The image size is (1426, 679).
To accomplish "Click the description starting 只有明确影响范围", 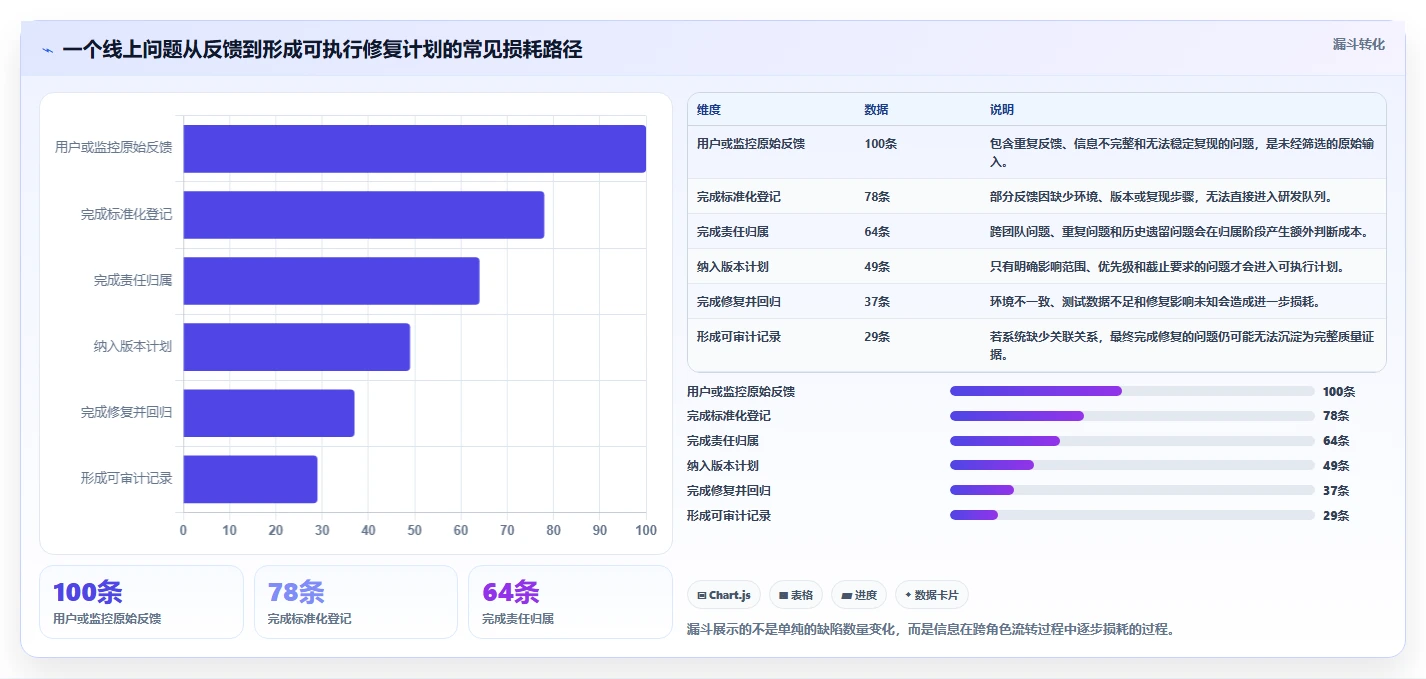I will 1166,267.
